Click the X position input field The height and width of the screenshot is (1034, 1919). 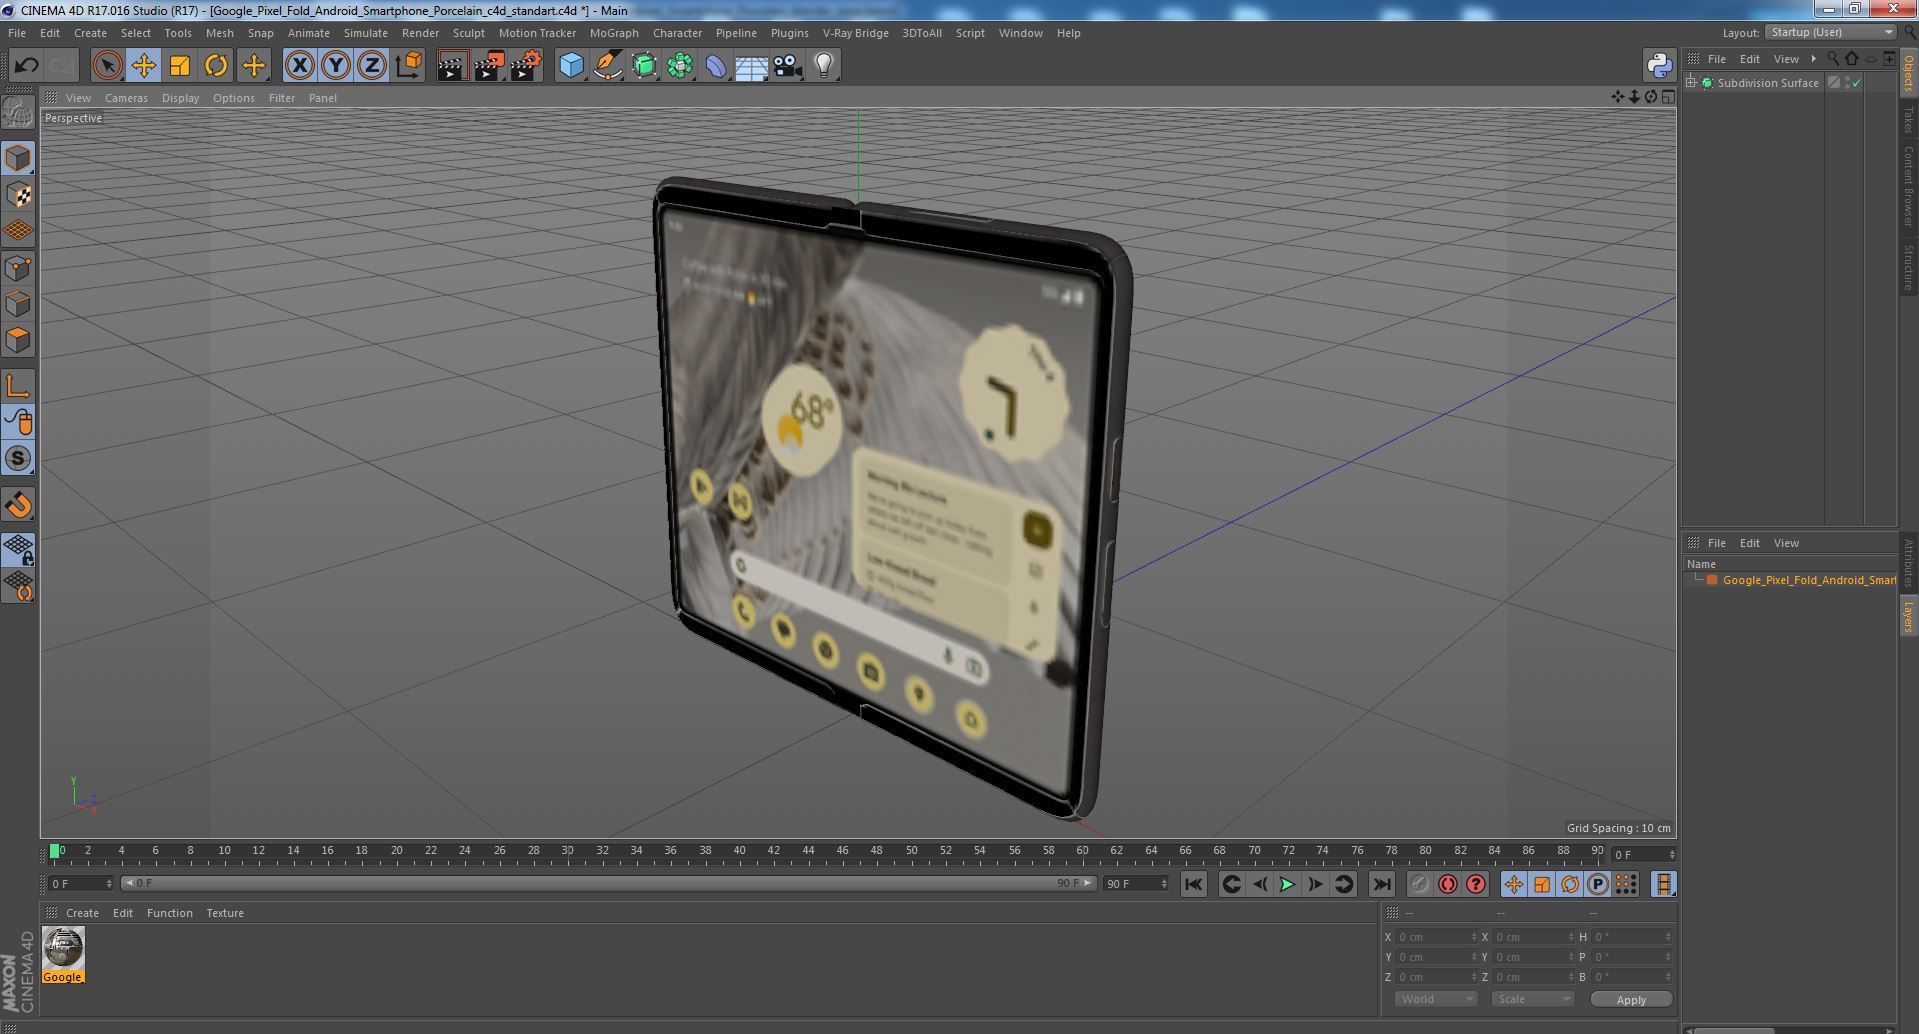coord(1436,937)
